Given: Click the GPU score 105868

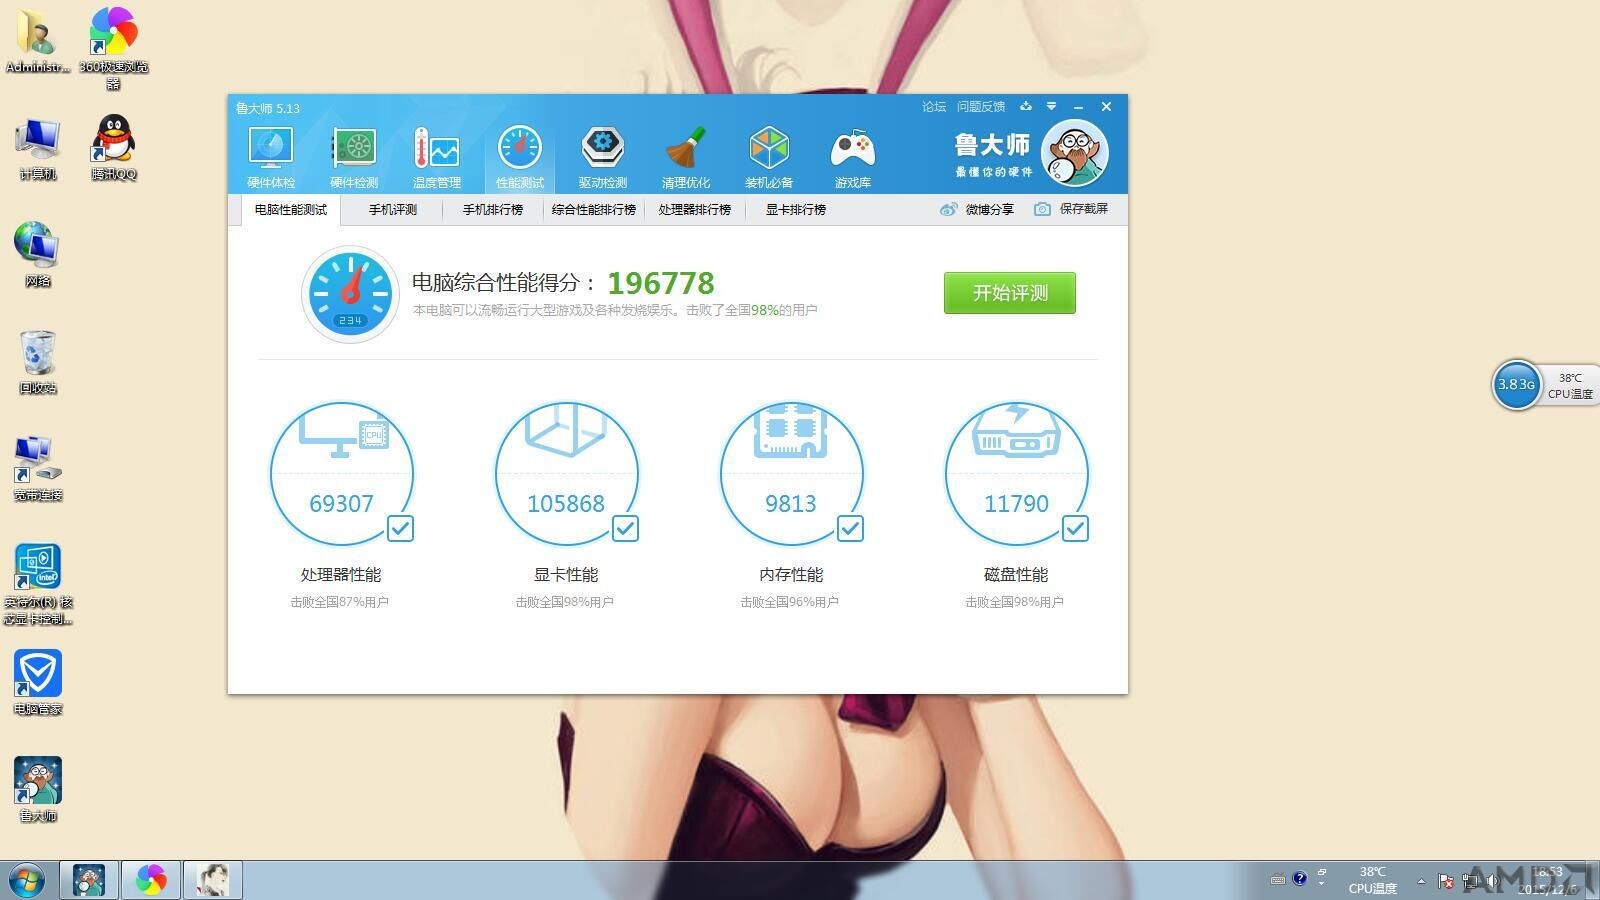Looking at the screenshot, I should point(566,504).
